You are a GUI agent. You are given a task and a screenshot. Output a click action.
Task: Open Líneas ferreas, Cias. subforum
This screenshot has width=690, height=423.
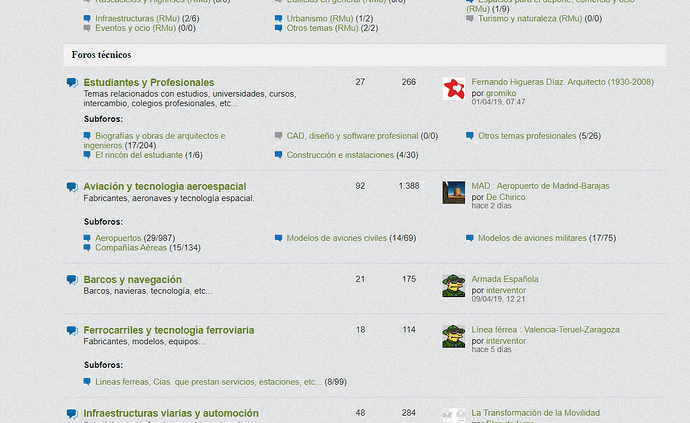click(x=208, y=381)
